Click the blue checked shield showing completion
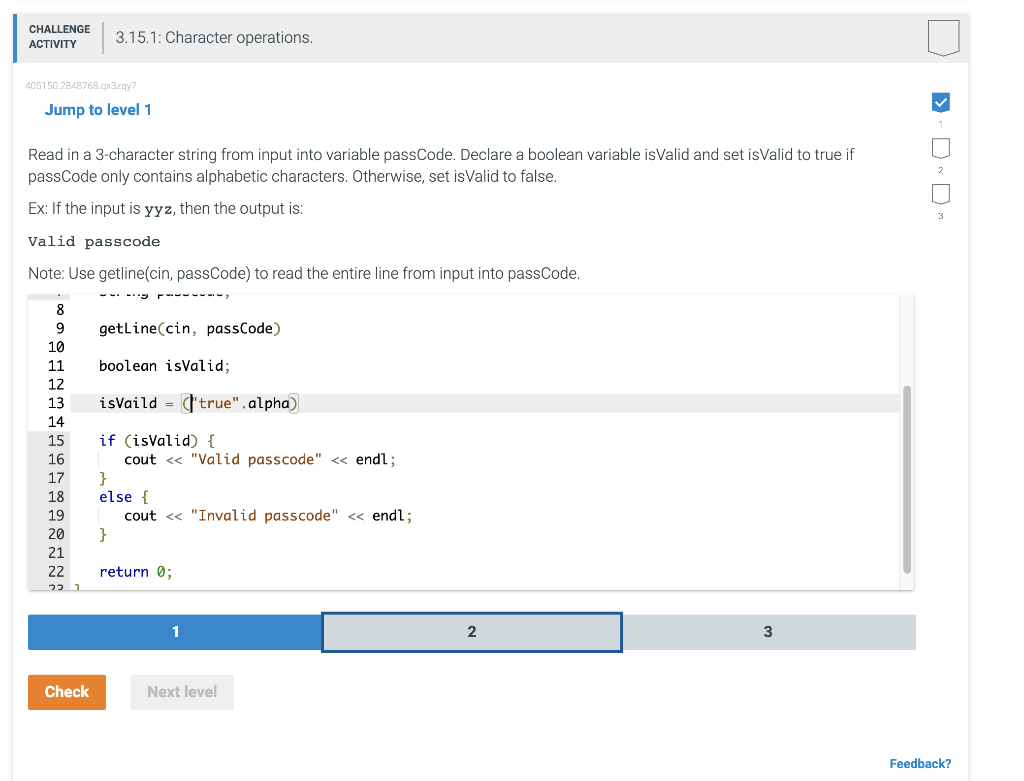The width and height of the screenshot is (1024, 781). click(x=940, y=101)
